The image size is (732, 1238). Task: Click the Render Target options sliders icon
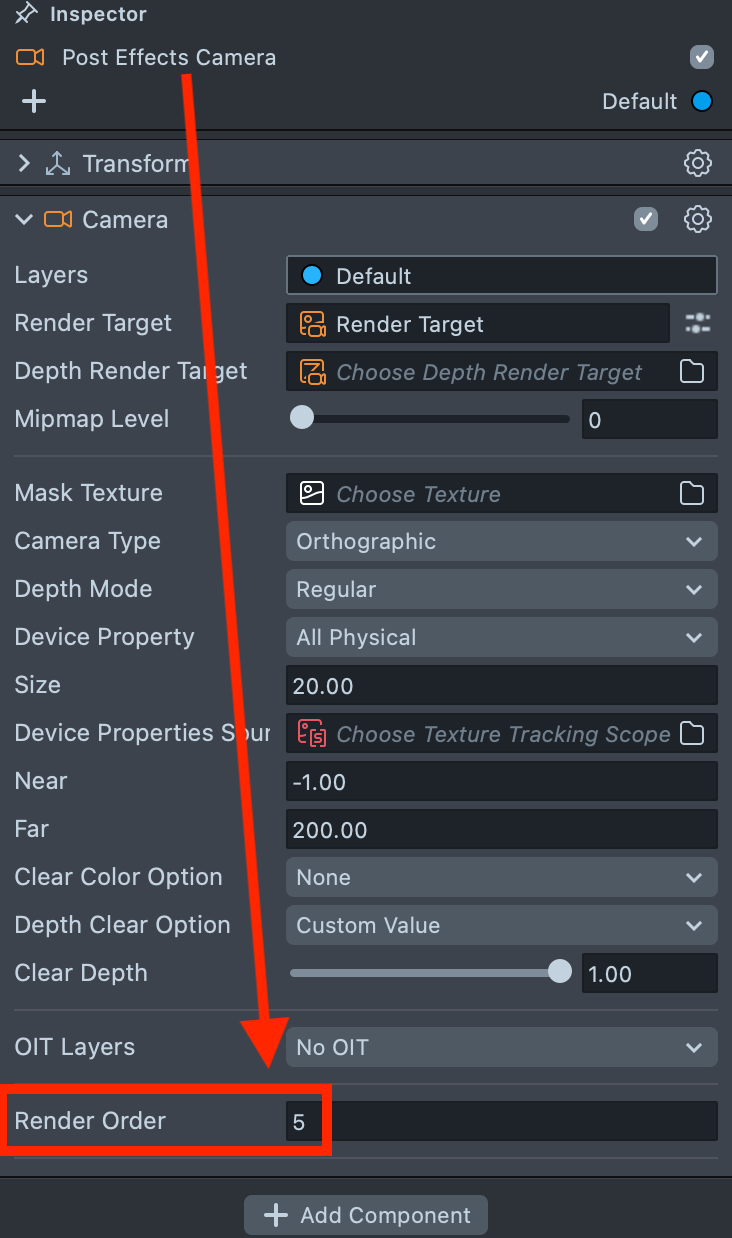(x=697, y=323)
